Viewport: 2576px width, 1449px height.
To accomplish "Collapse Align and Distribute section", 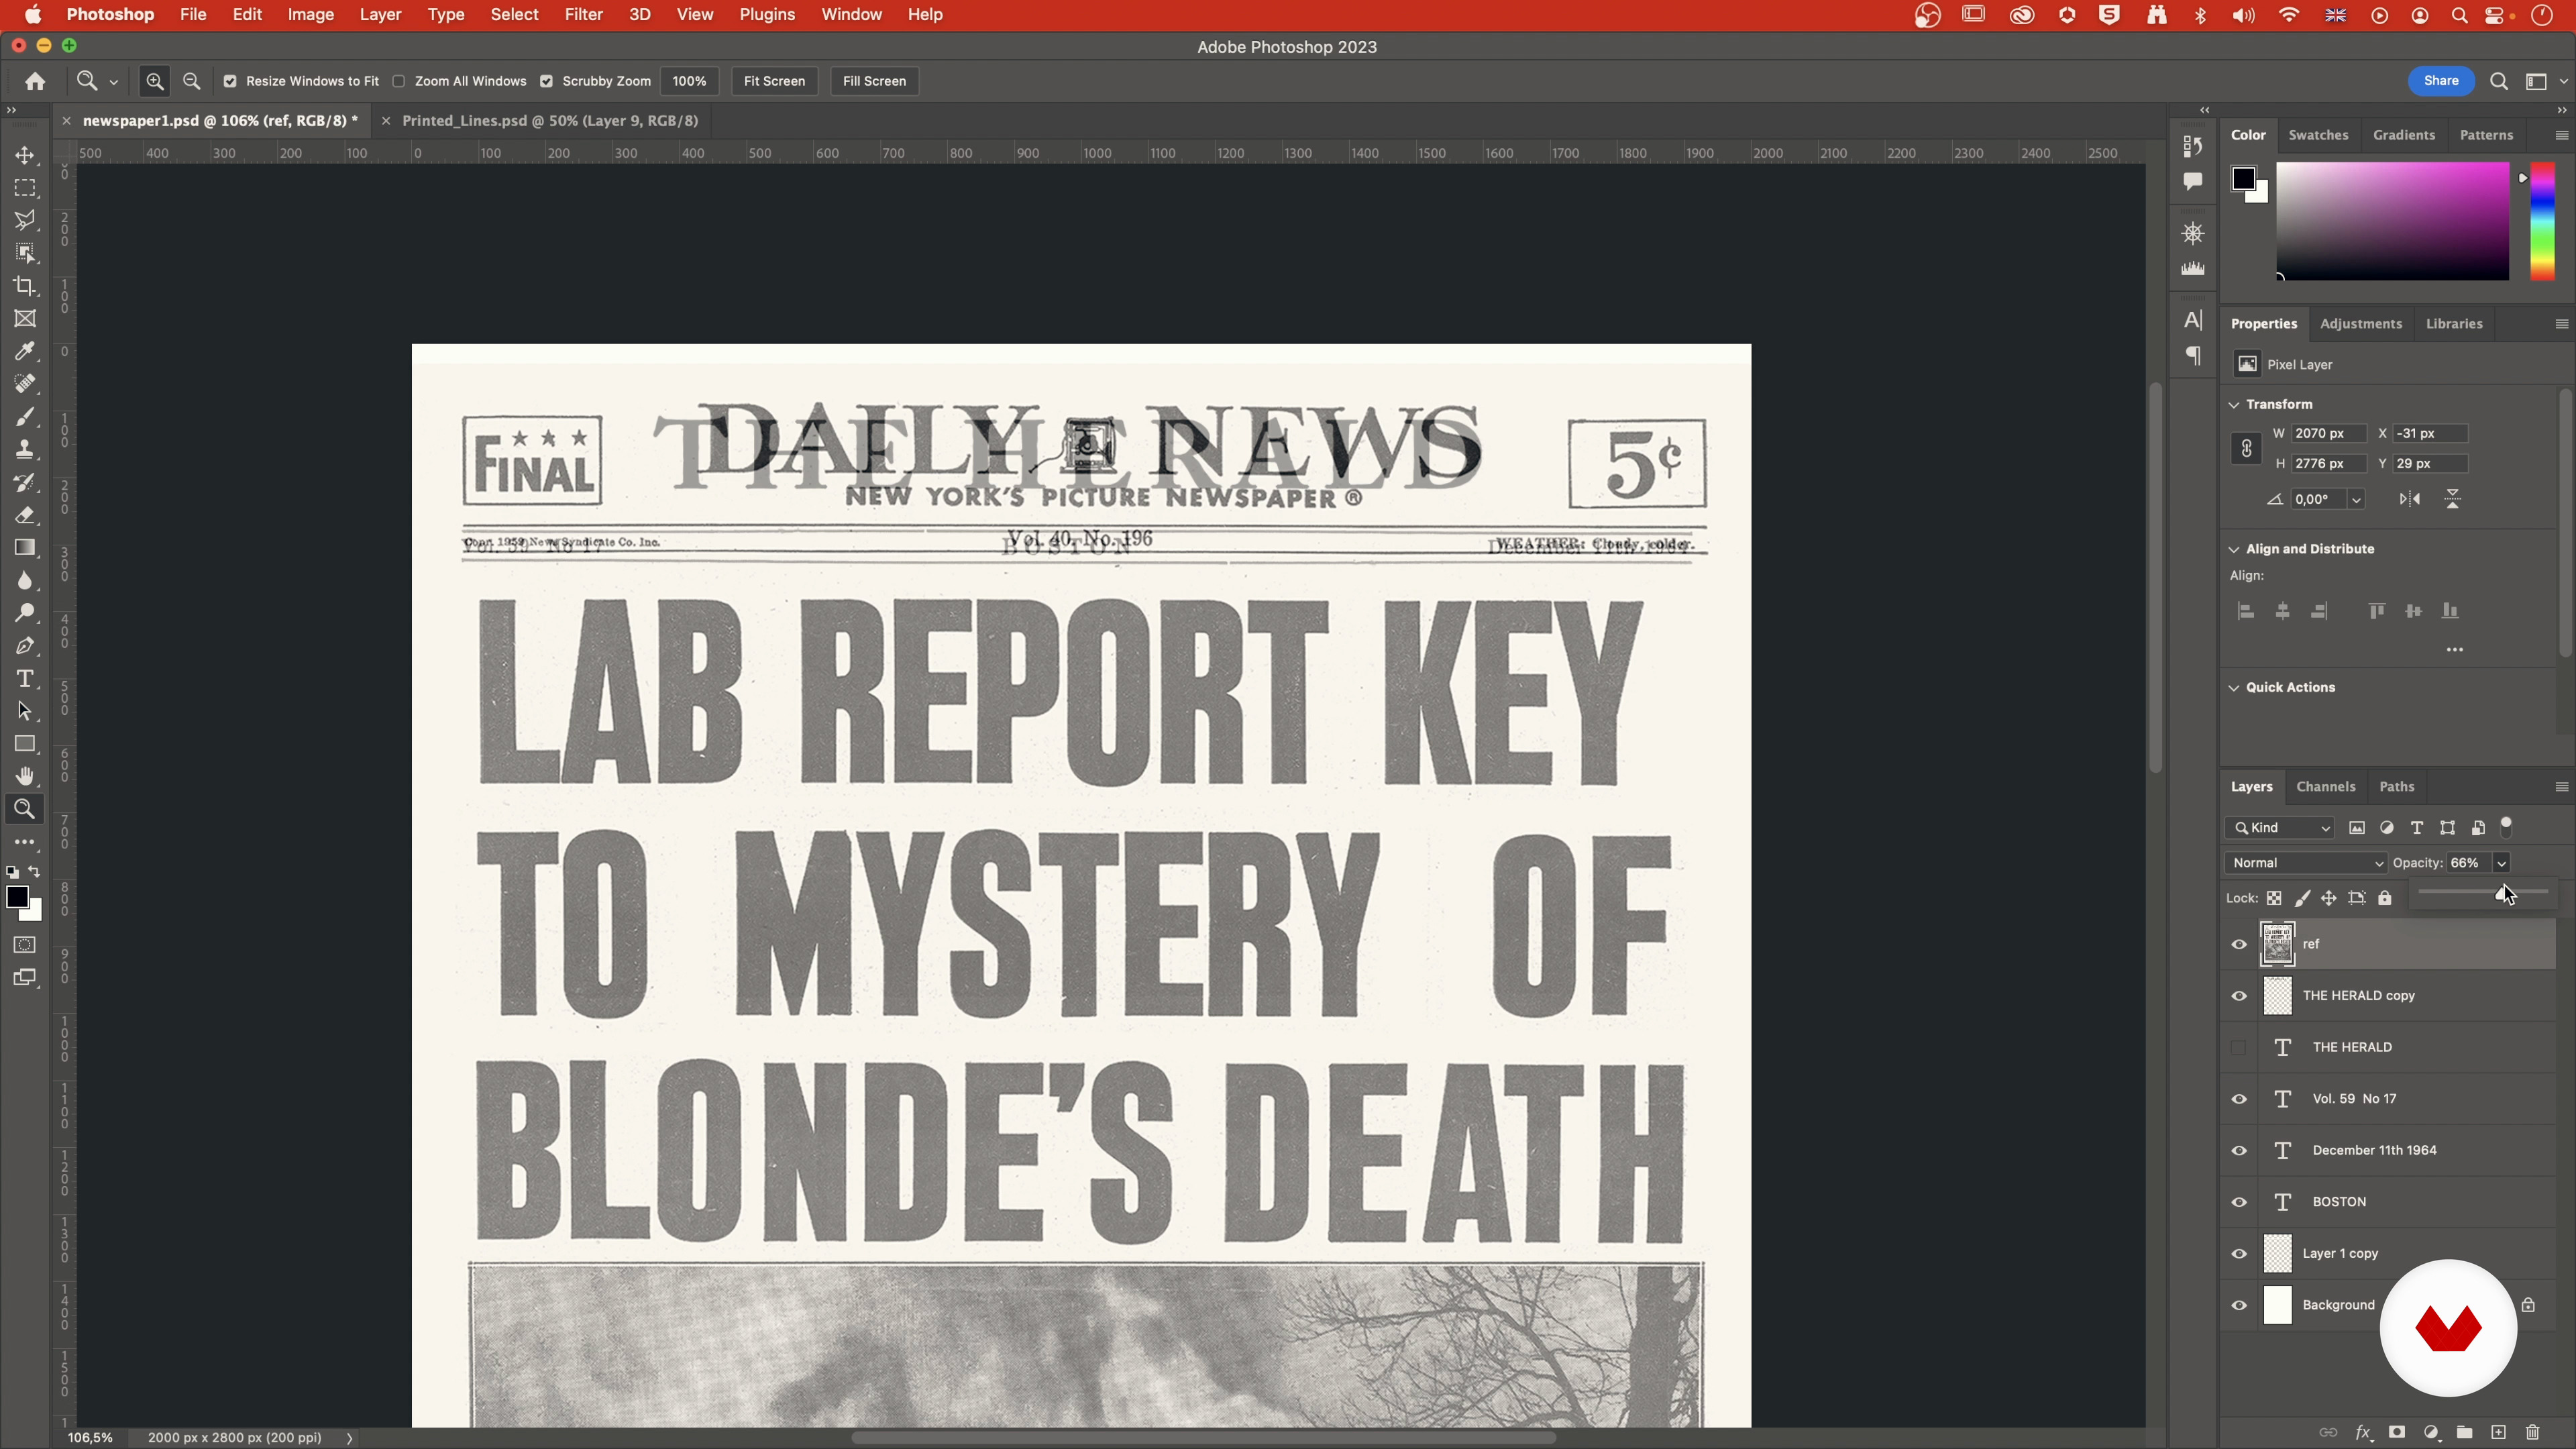I will (x=2234, y=549).
